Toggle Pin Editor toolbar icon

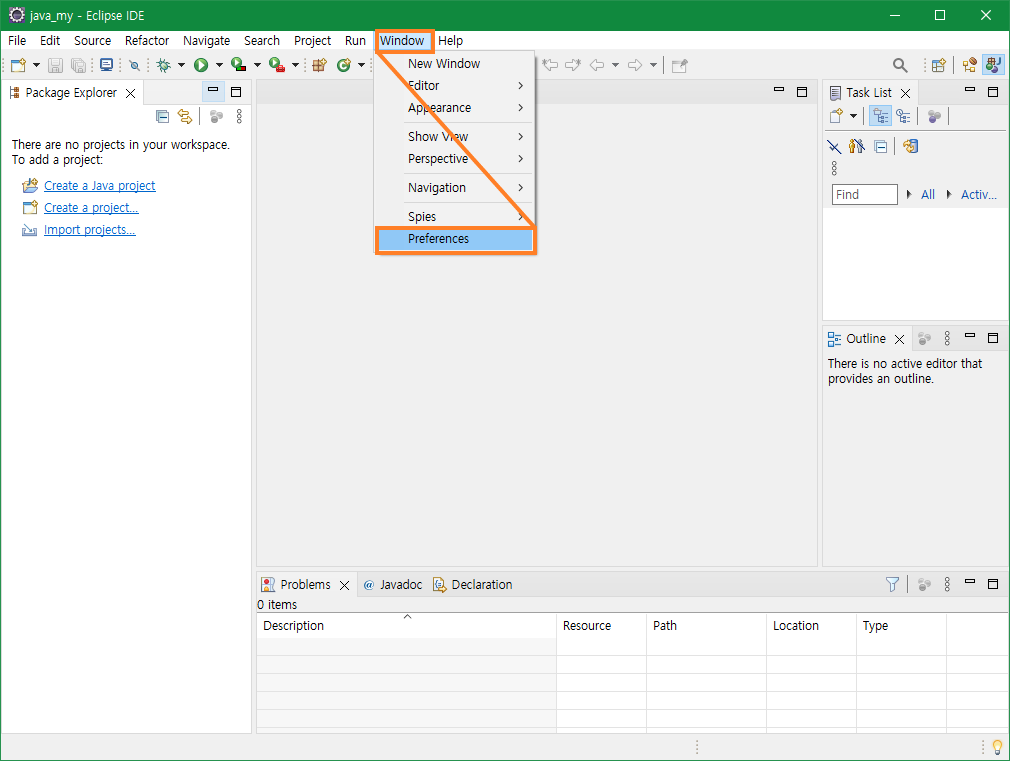pos(680,65)
